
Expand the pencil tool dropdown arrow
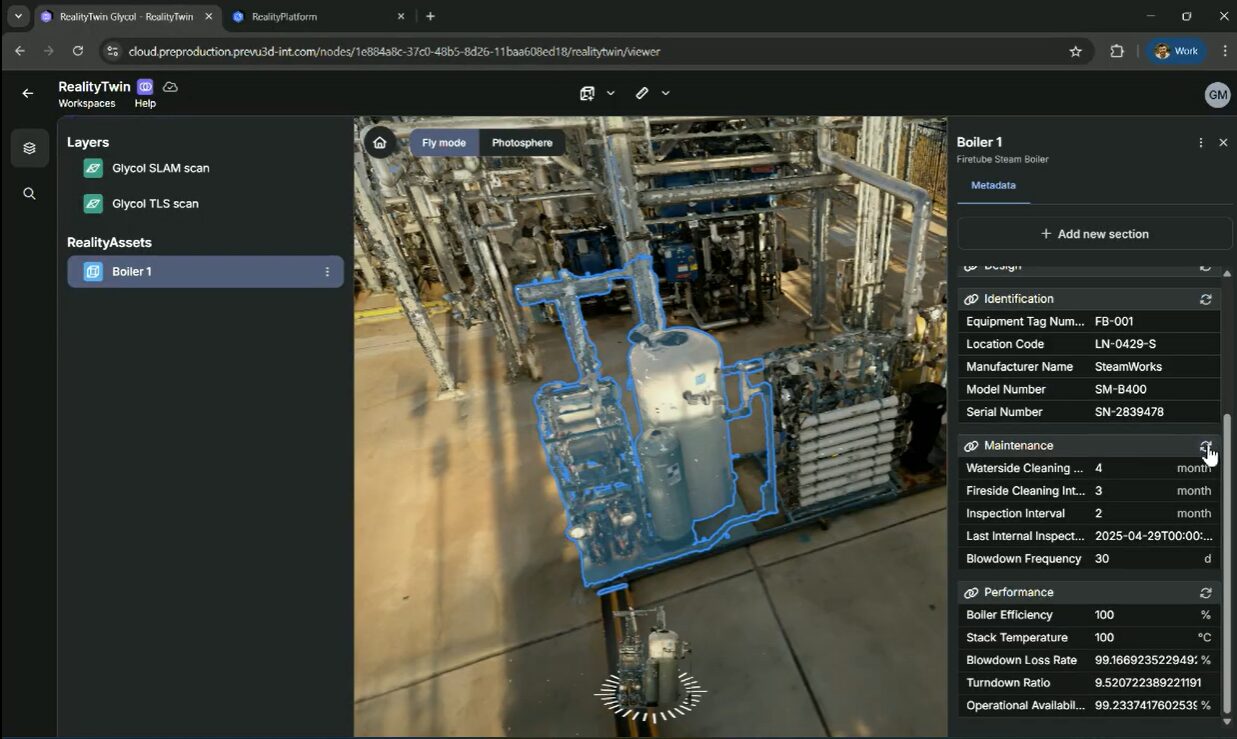(x=665, y=93)
